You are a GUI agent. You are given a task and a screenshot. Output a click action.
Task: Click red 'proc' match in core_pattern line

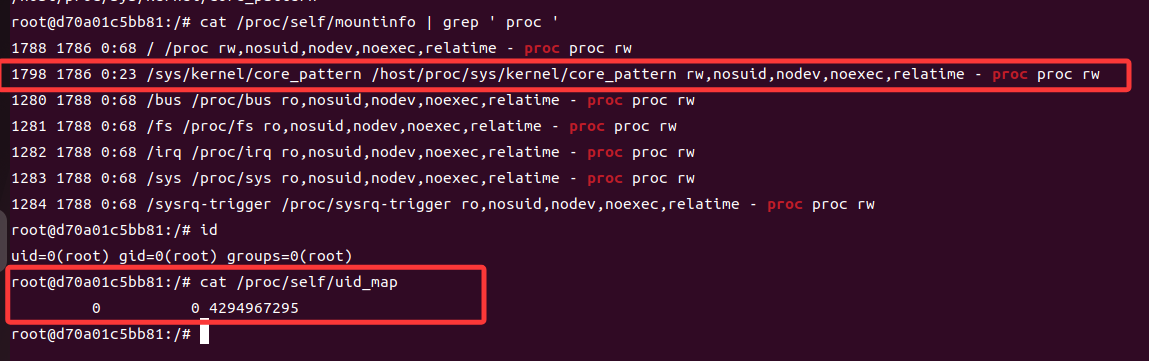[1010, 75]
